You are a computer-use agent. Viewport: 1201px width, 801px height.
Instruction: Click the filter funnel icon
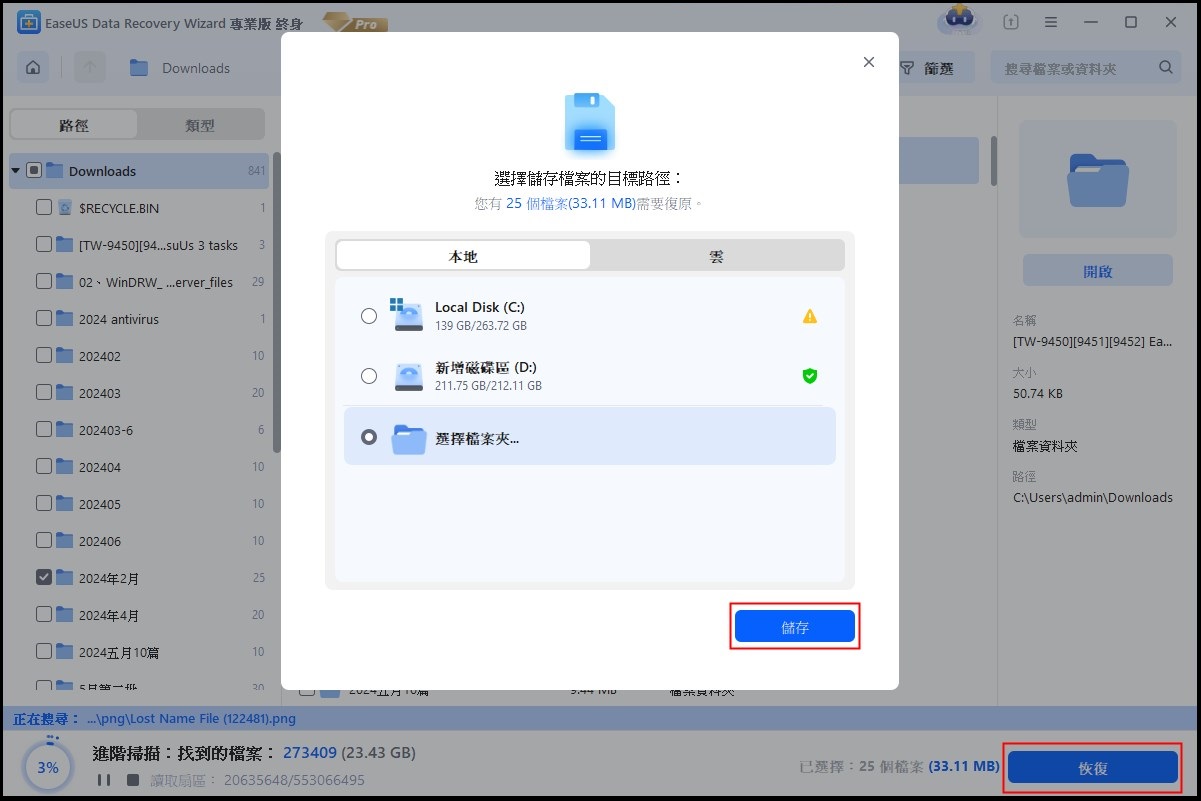[907, 68]
